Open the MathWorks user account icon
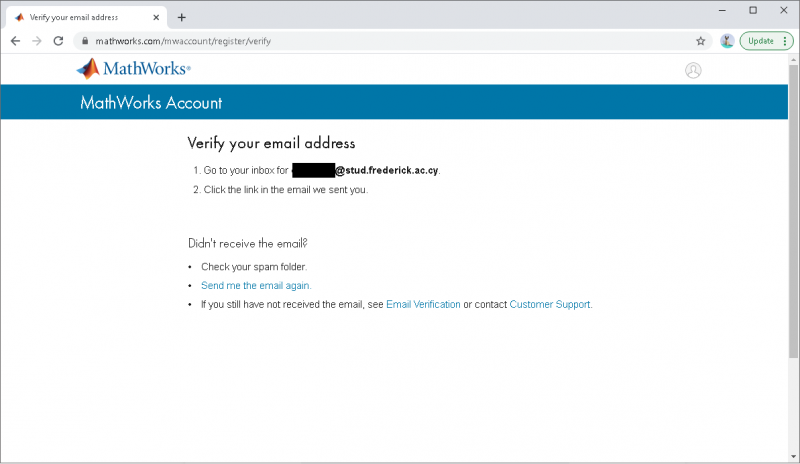This screenshot has width=800, height=464. pos(693,70)
